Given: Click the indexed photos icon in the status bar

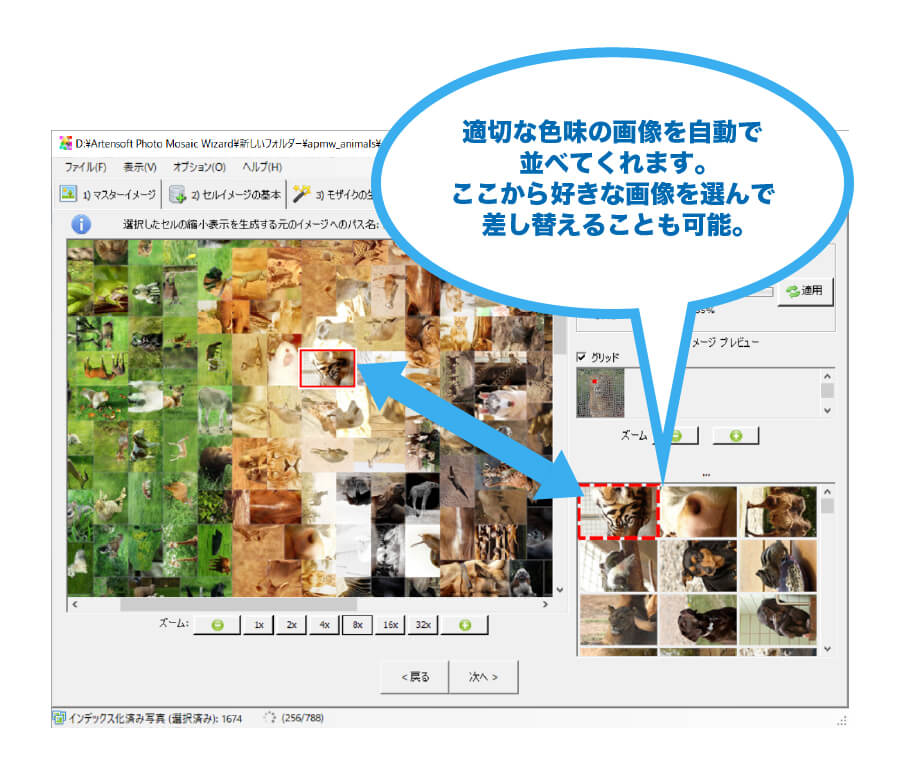Looking at the screenshot, I should click(x=58, y=716).
